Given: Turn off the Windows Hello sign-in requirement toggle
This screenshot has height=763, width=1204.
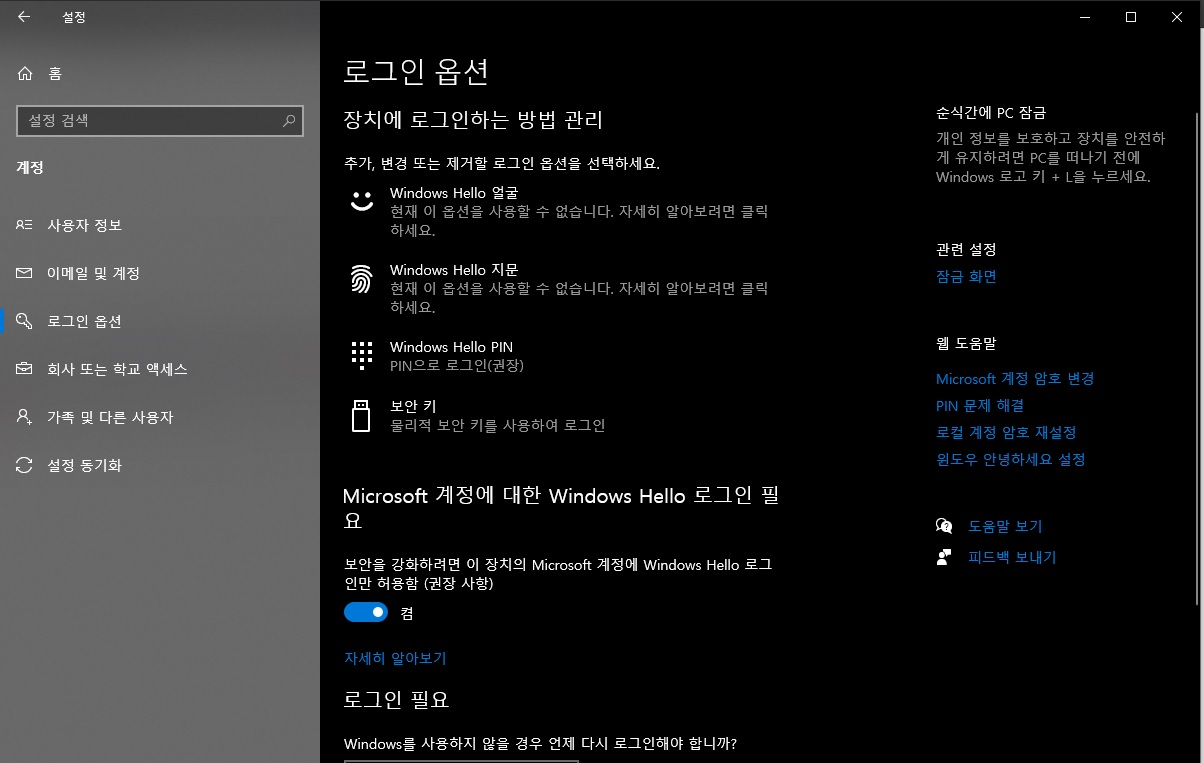Looking at the screenshot, I should pos(366,612).
